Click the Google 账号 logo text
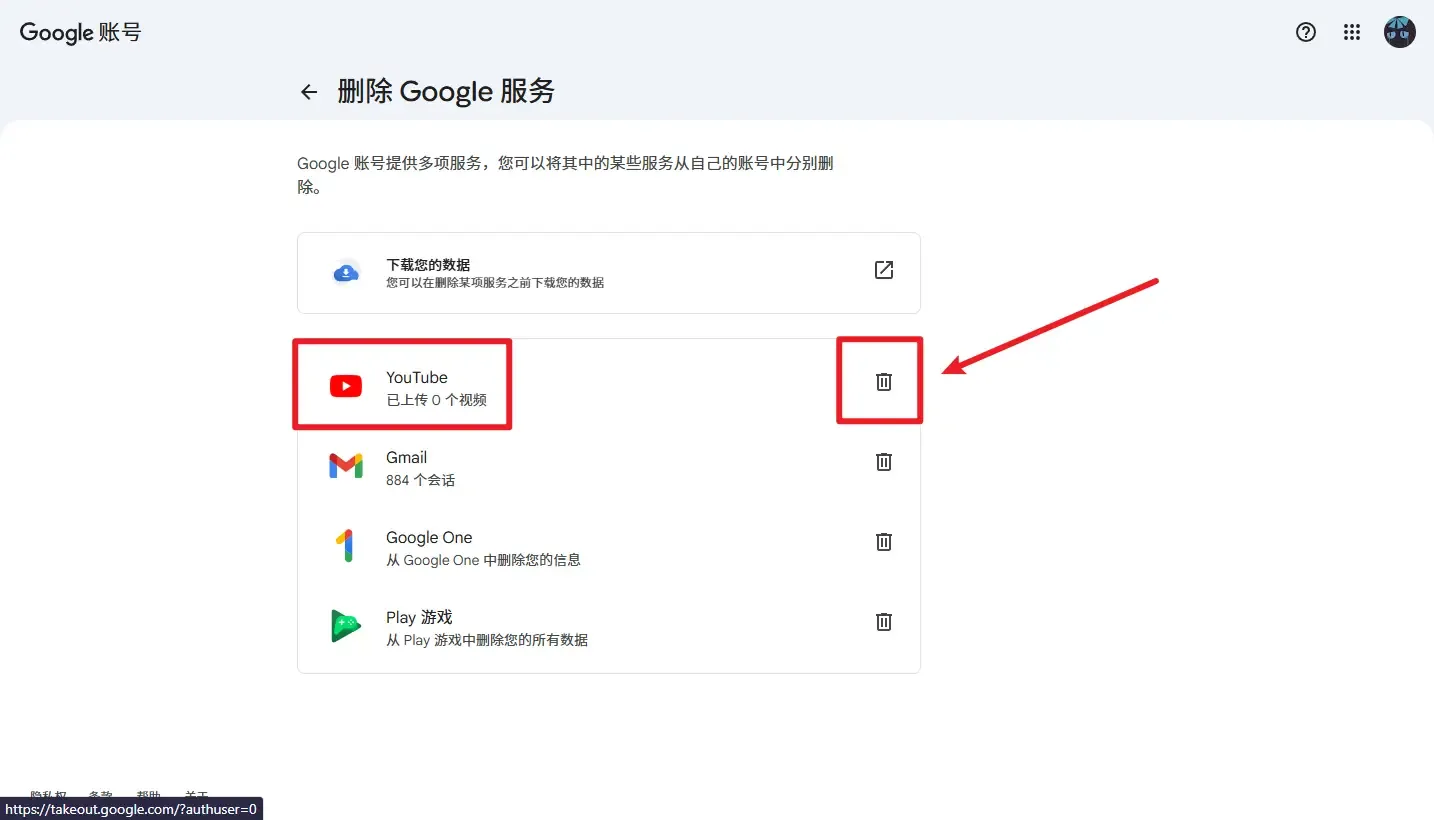1434x820 pixels. (79, 32)
